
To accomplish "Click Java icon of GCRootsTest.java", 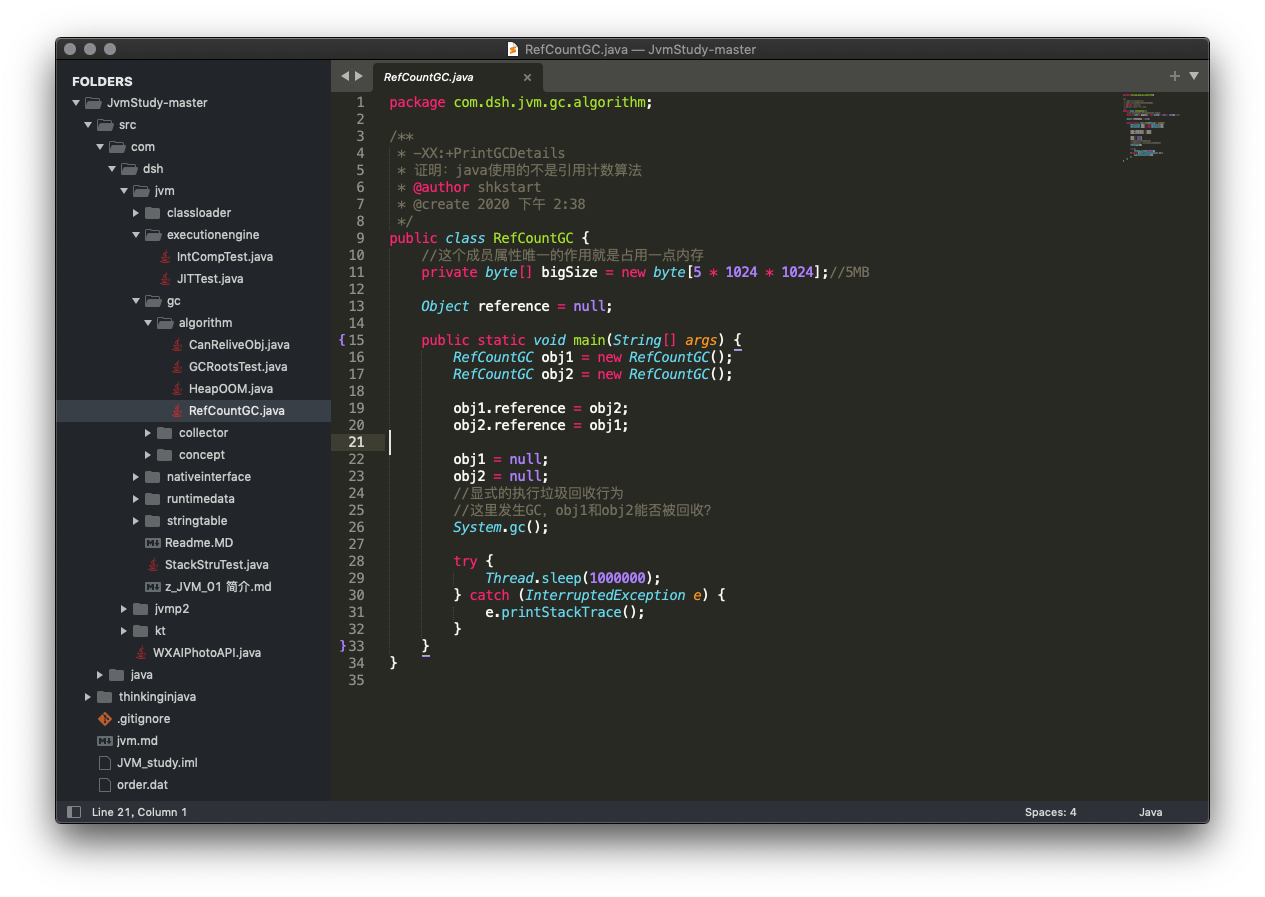I will [x=177, y=367].
